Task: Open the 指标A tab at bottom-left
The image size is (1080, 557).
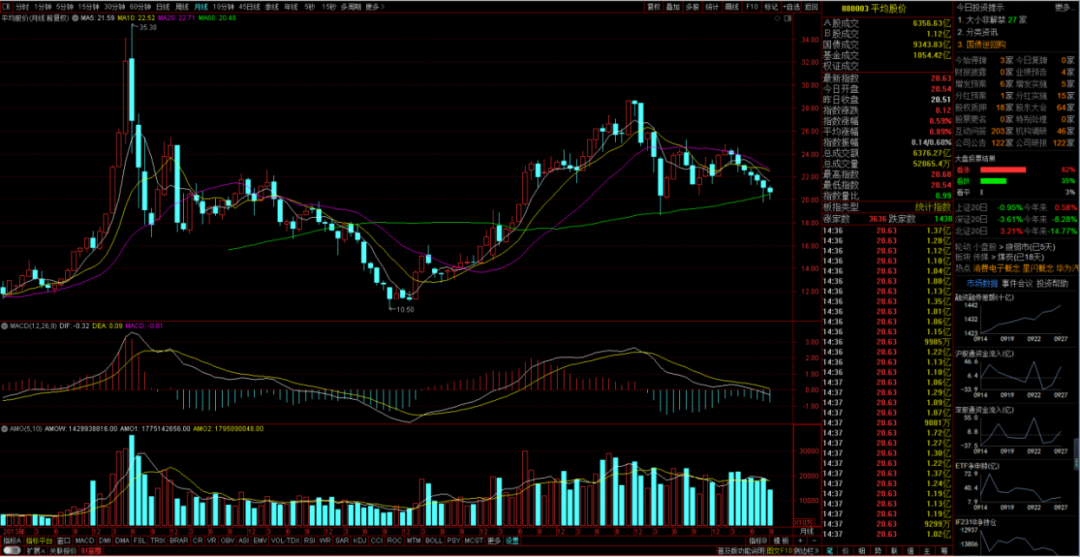Action: click(x=11, y=540)
